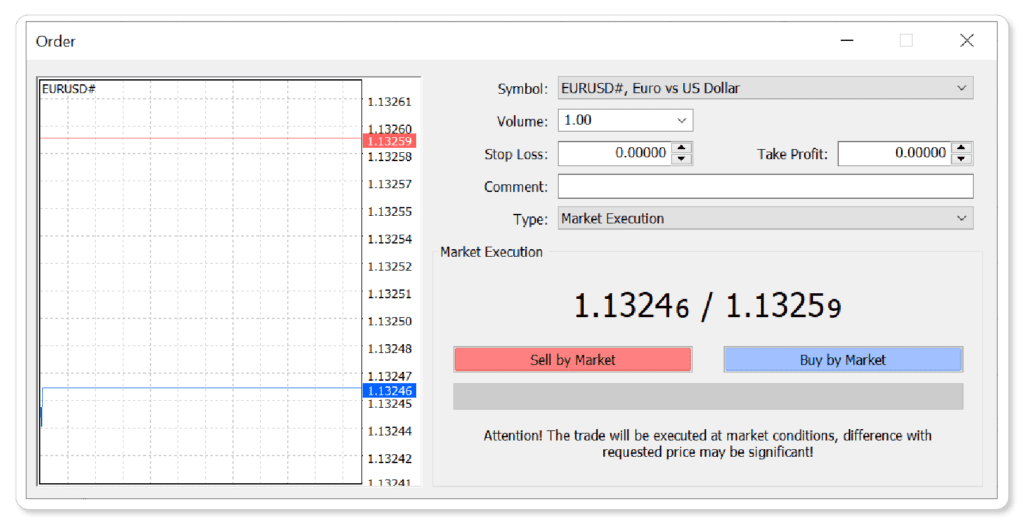The image size is (1024, 521).
Task: Click the disabled maximize icon
Action: pyautogui.click(x=906, y=40)
